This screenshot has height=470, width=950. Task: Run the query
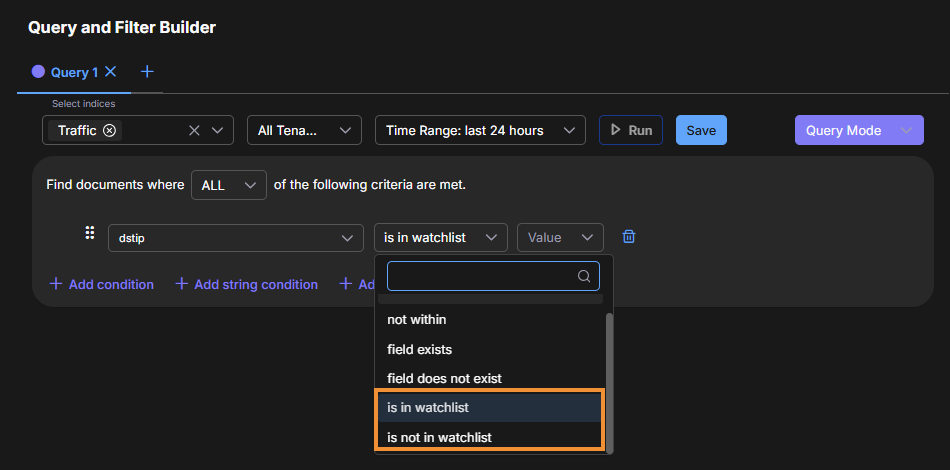(630, 131)
